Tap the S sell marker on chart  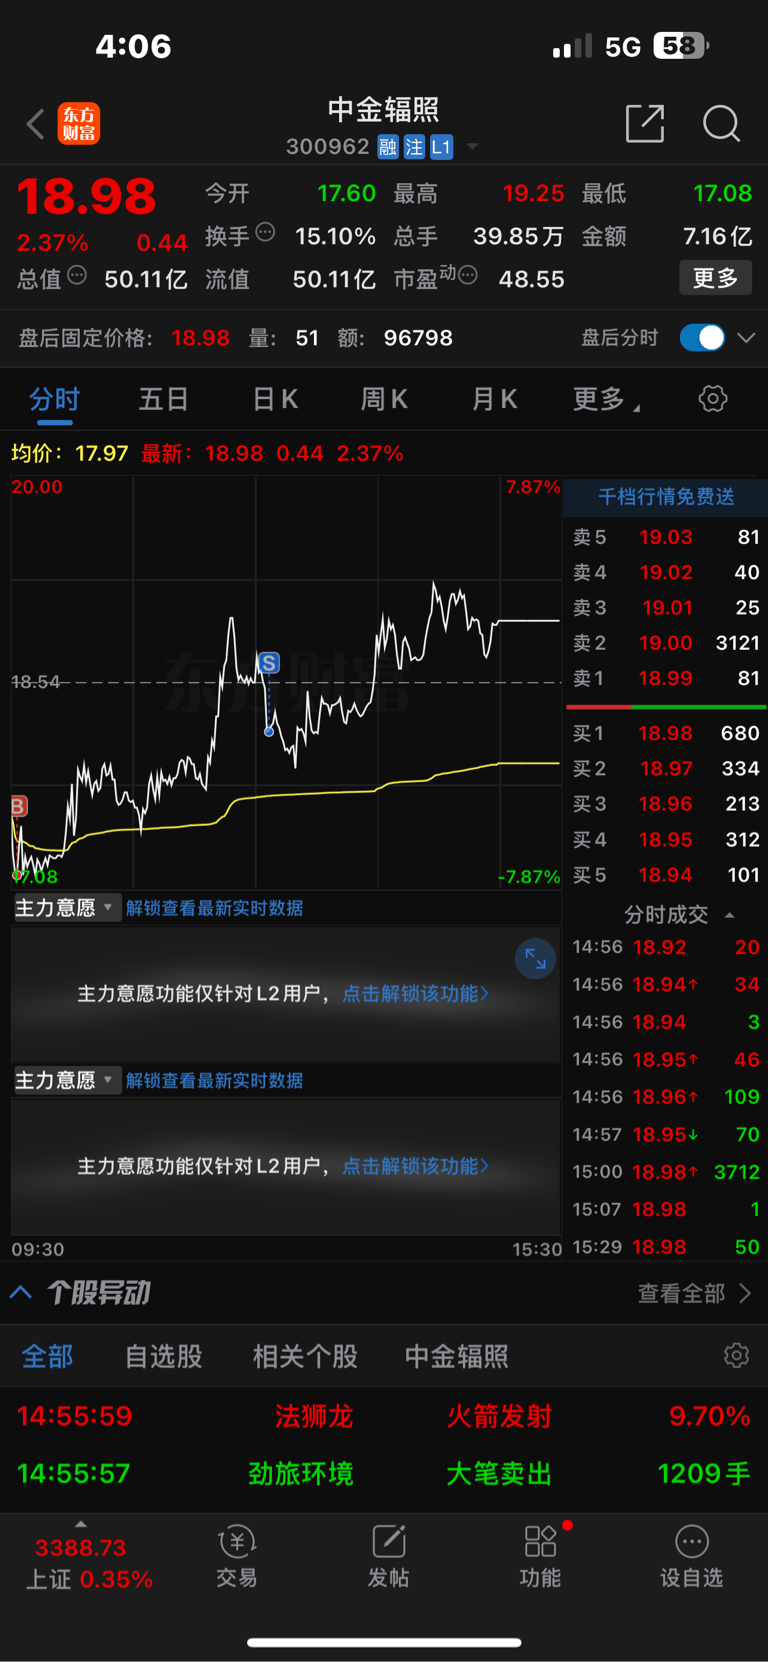pos(268,663)
